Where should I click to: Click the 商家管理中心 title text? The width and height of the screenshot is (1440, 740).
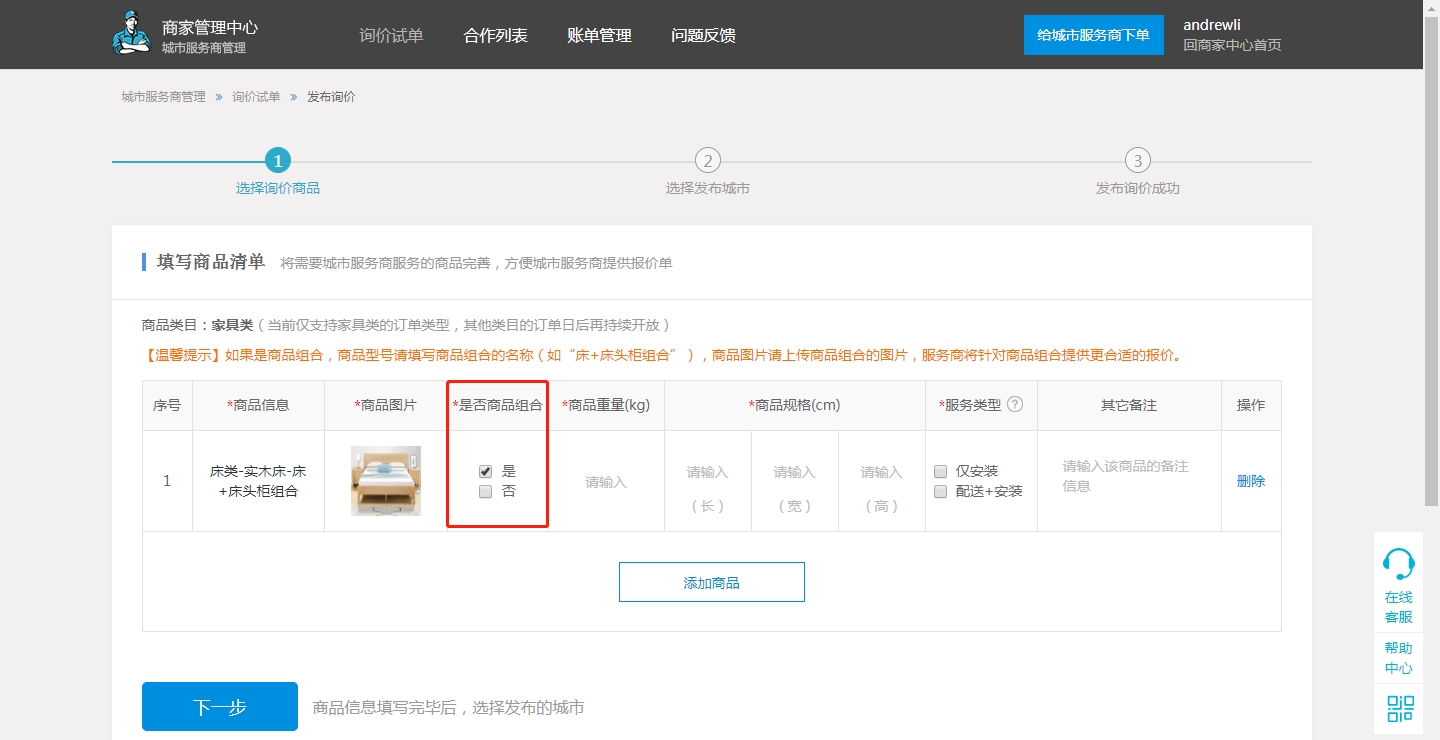(210, 27)
